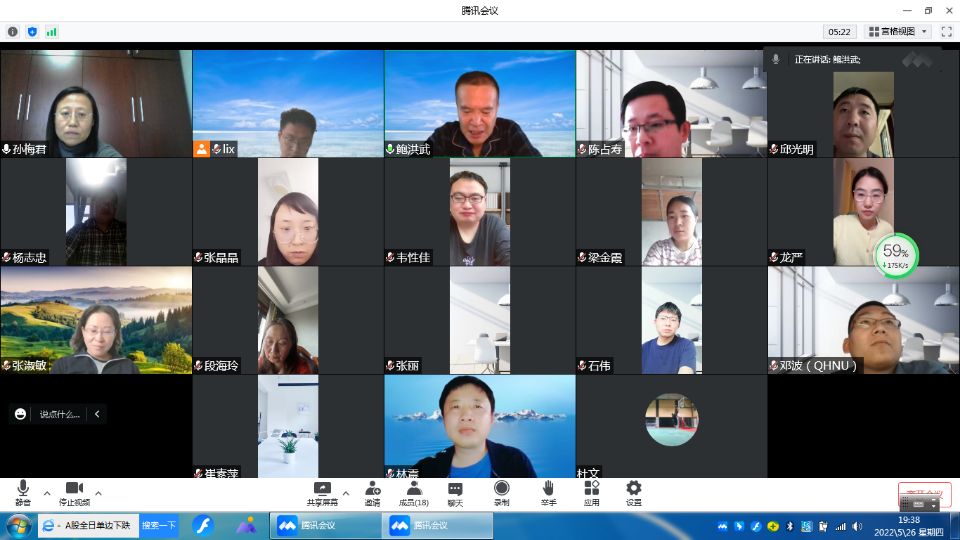Screen dimensions: 960x540
Task: Enter full screen mode via top-right icon
Action: click(x=946, y=32)
